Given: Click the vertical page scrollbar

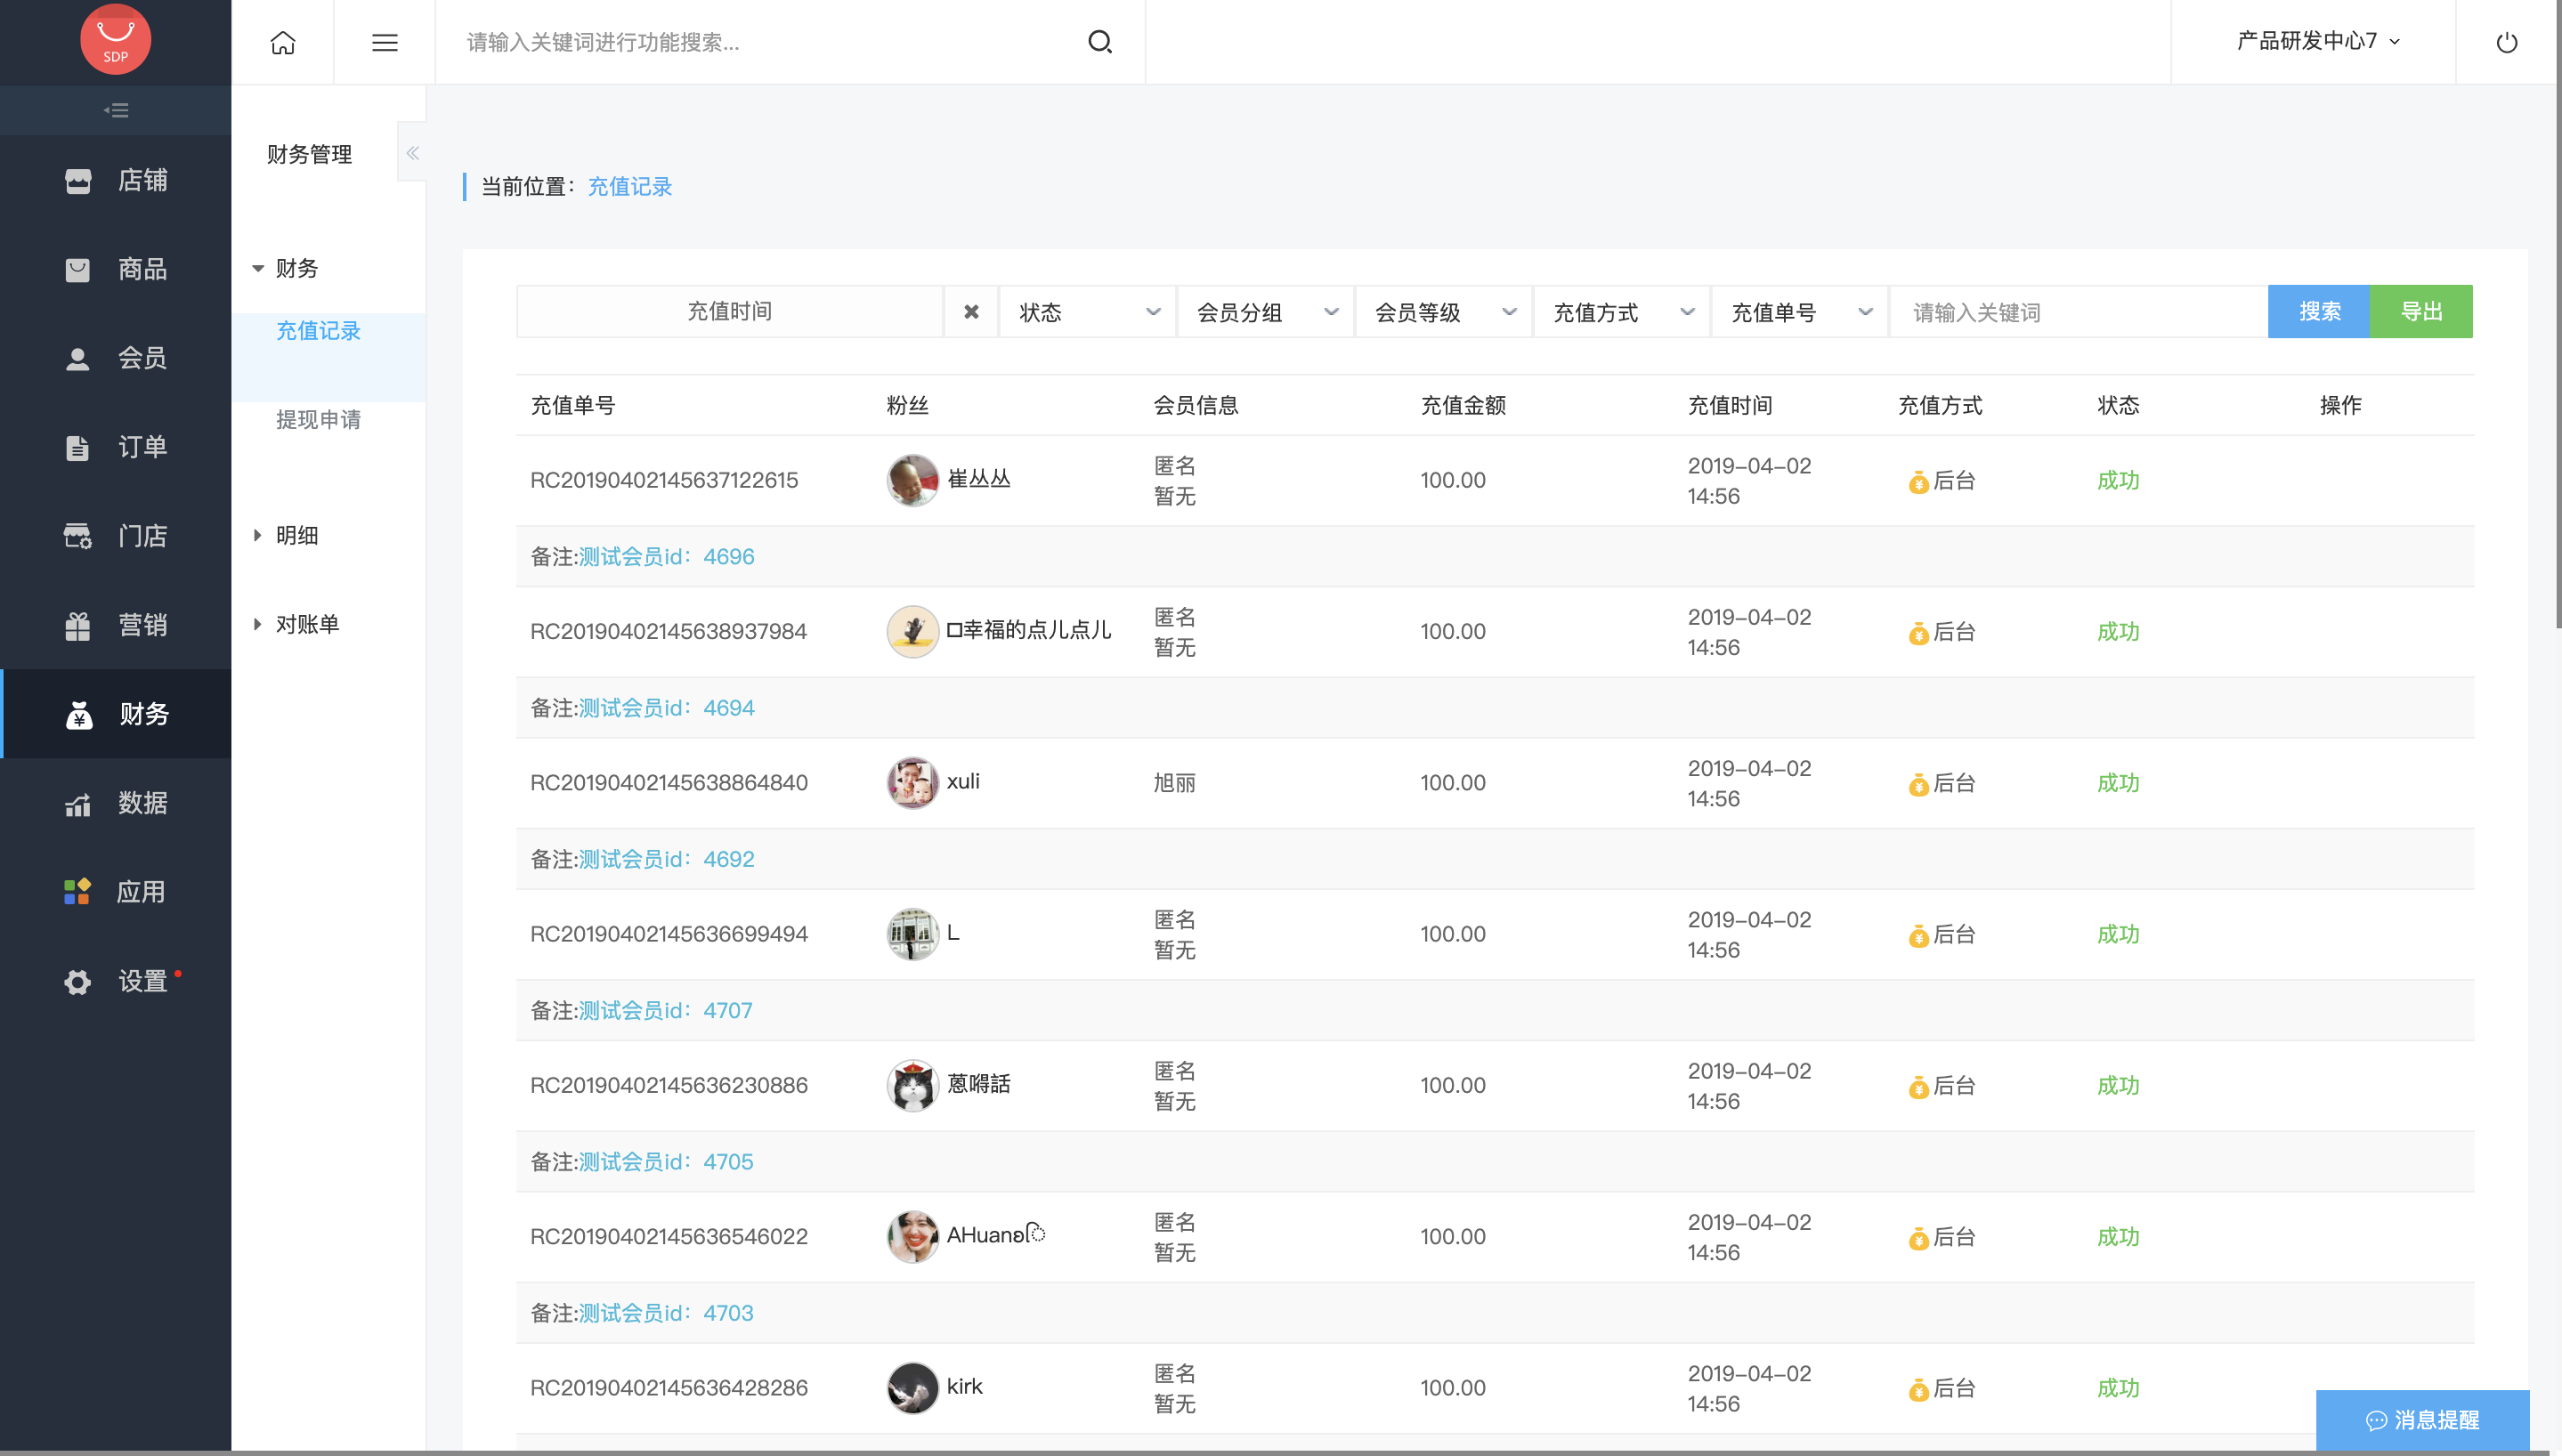Looking at the screenshot, I should [2558, 315].
